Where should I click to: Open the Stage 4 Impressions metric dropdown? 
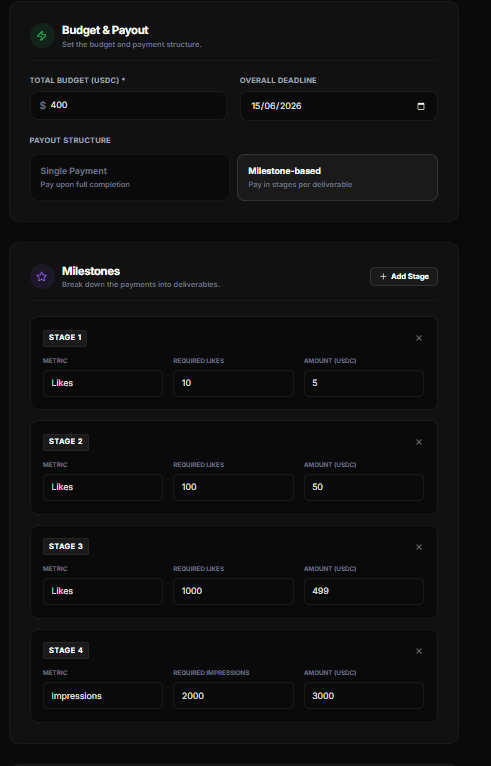pyautogui.click(x=103, y=696)
